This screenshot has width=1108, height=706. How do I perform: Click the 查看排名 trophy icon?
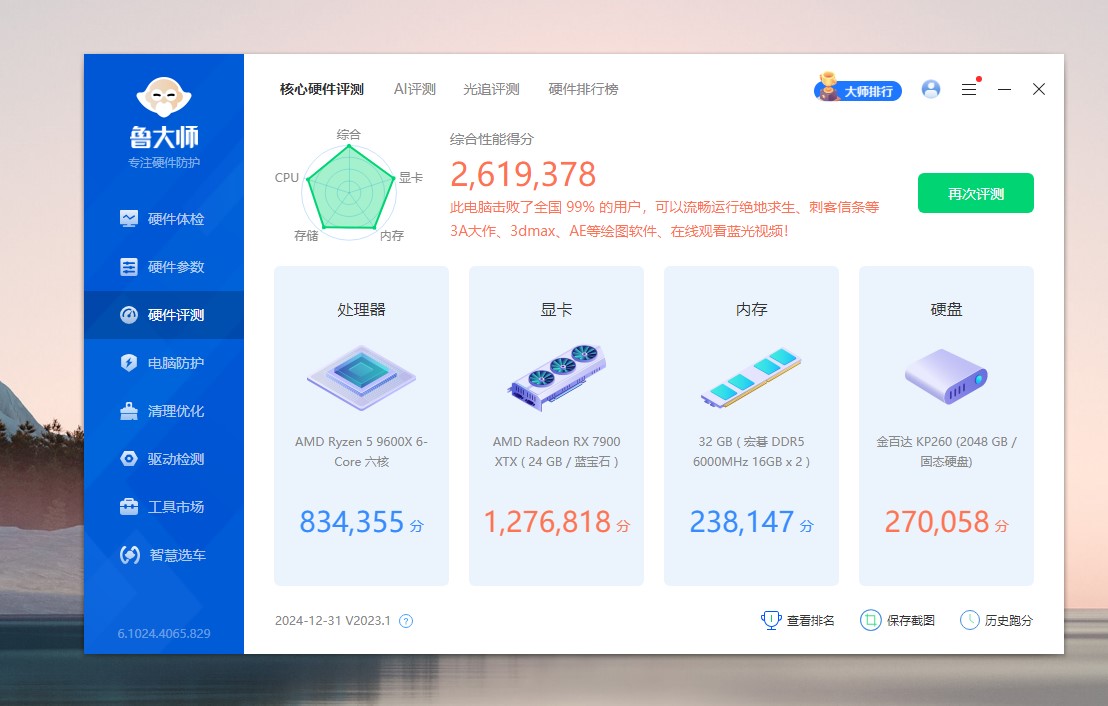771,620
